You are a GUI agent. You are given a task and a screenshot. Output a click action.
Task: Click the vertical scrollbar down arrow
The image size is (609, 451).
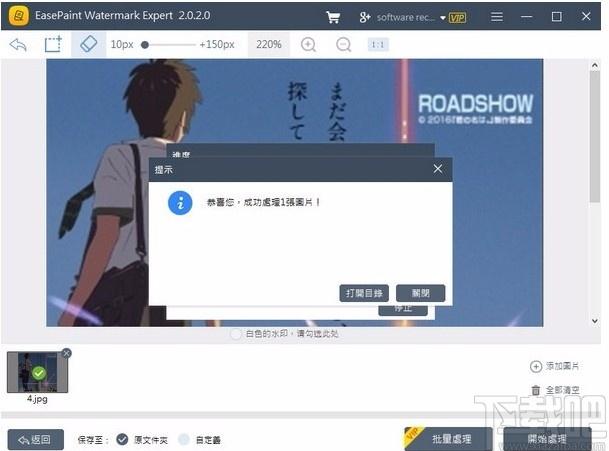coord(595,321)
